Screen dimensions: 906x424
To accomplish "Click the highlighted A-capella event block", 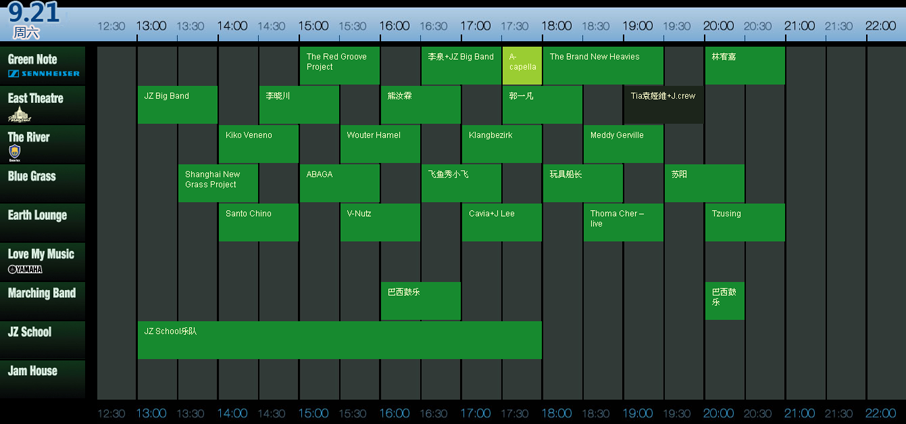I will (521, 65).
